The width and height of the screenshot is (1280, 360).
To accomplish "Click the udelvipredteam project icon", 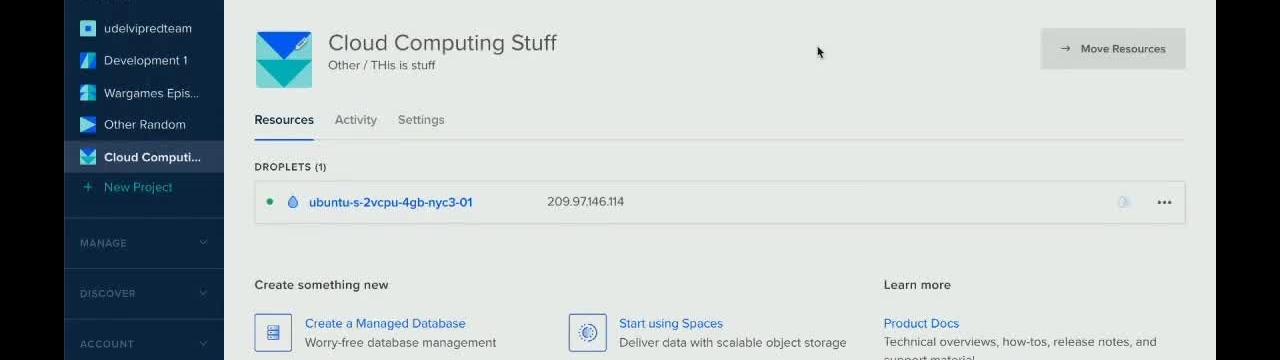I will tap(88, 29).
